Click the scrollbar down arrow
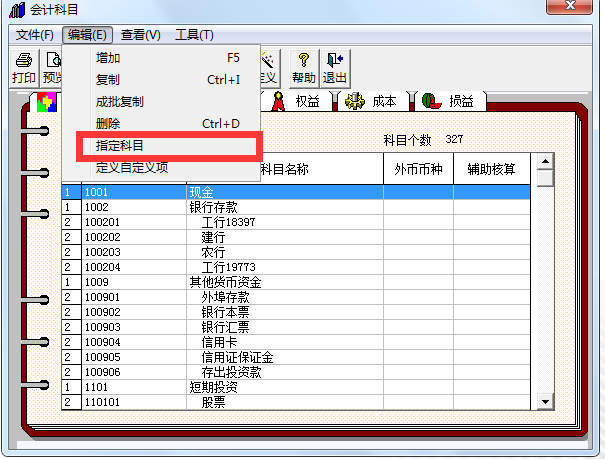Image resolution: width=605 pixels, height=459 pixels. [545, 402]
